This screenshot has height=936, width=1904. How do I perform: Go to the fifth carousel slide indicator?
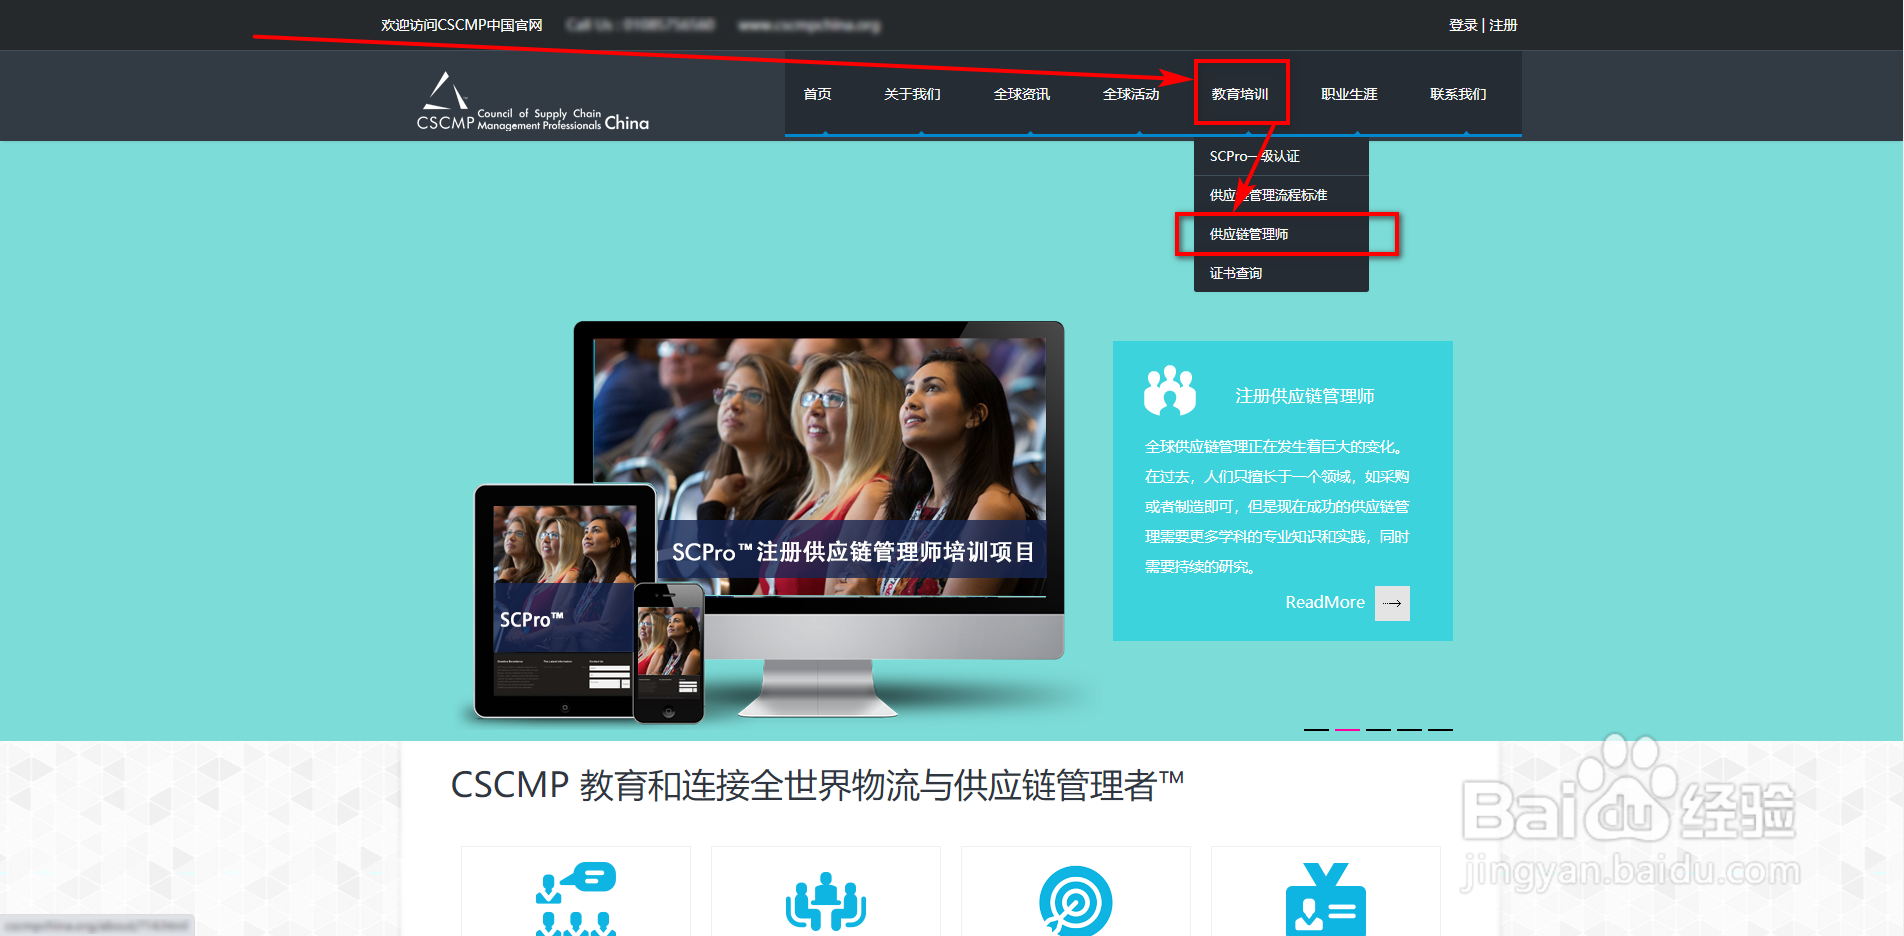(x=1440, y=730)
